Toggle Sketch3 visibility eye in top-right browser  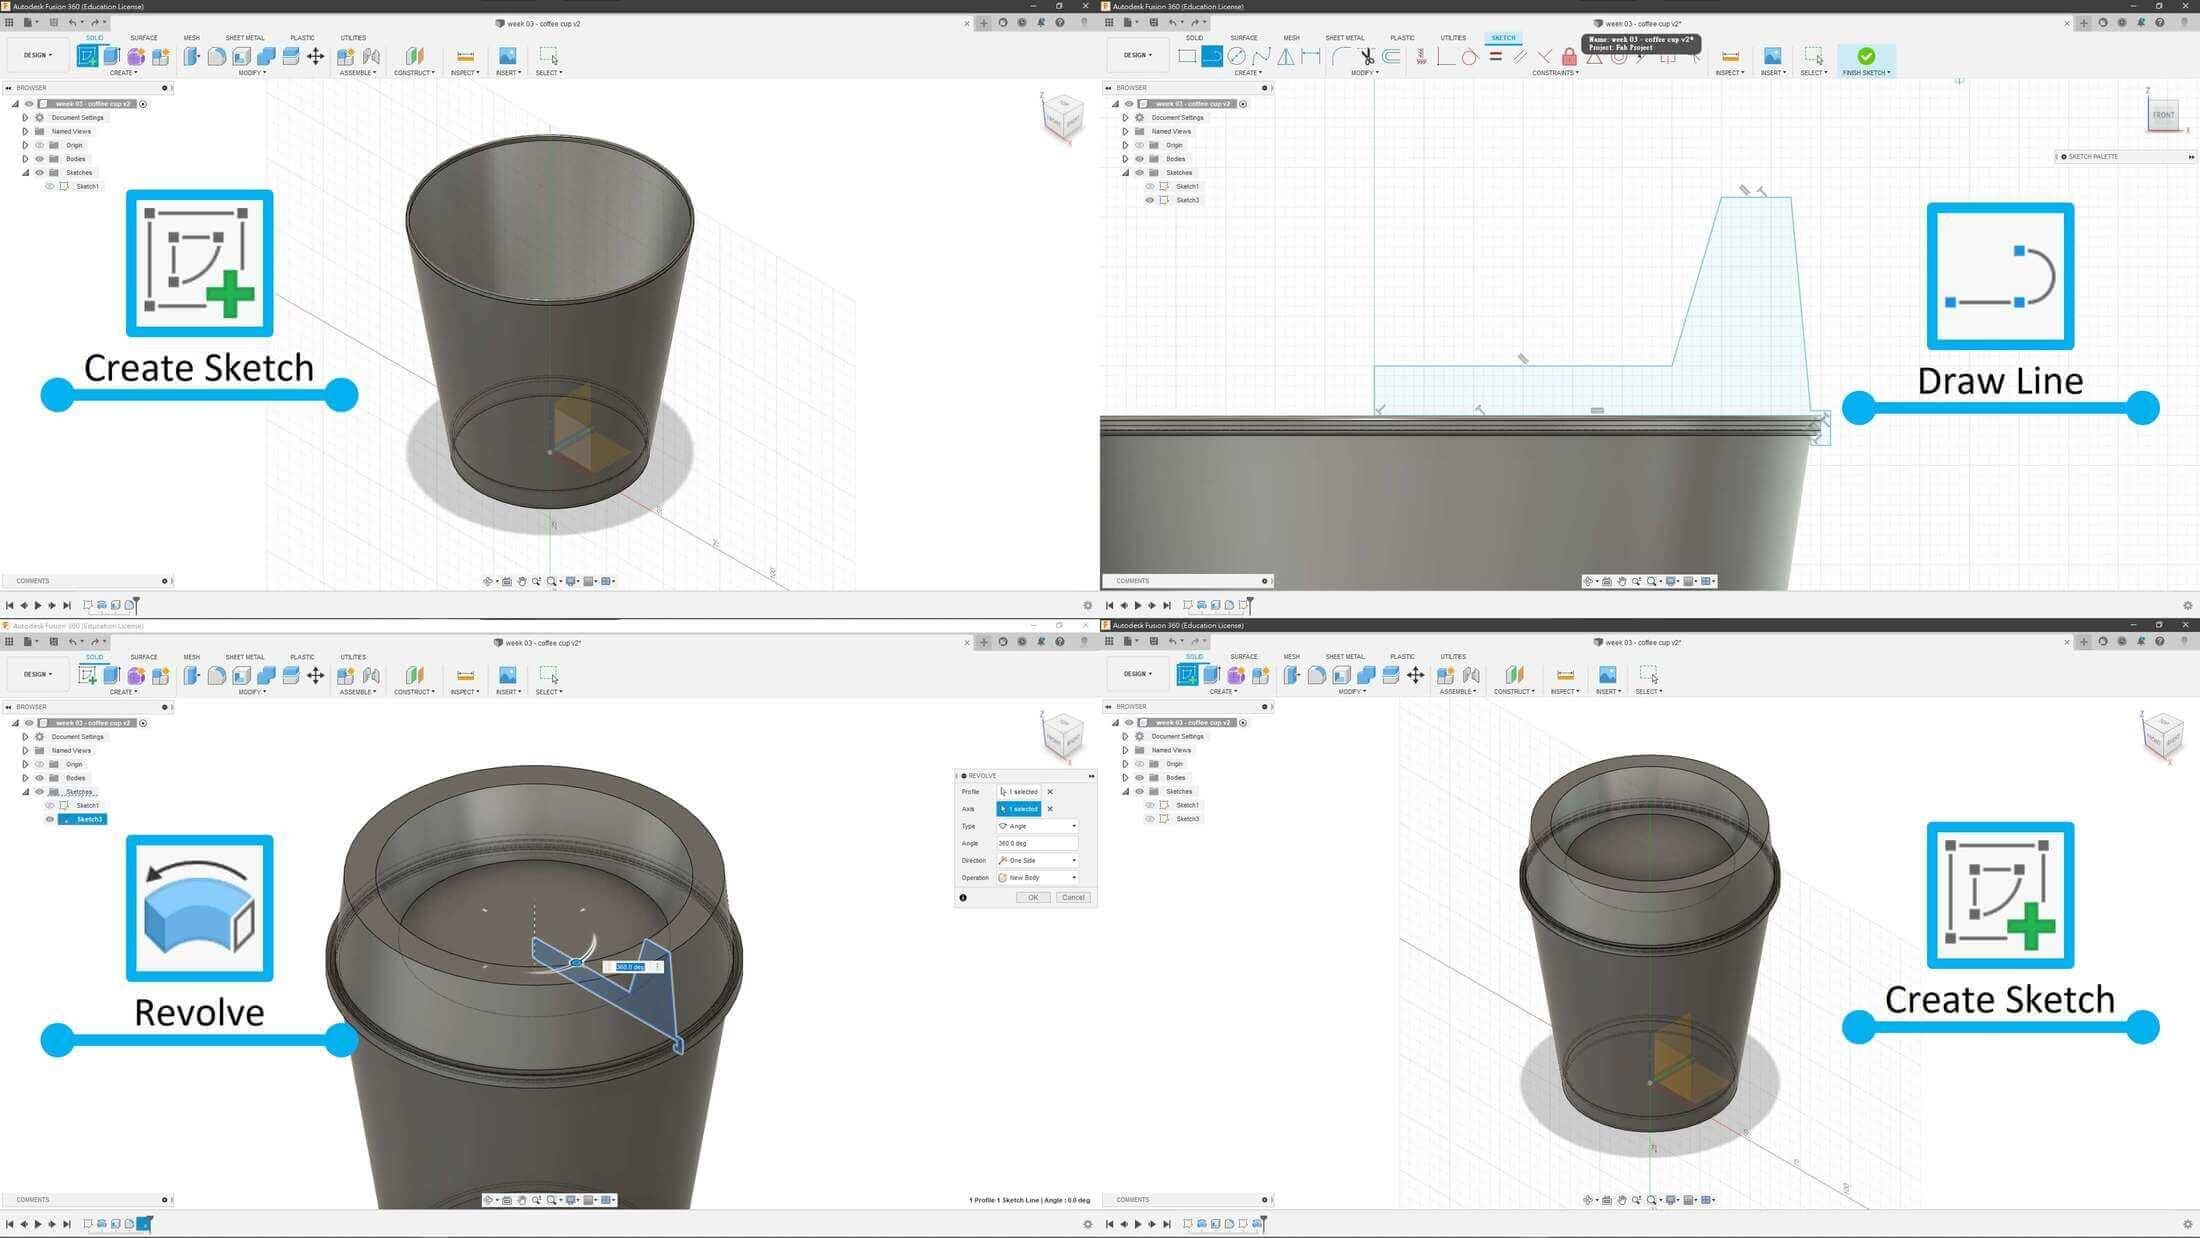1150,200
